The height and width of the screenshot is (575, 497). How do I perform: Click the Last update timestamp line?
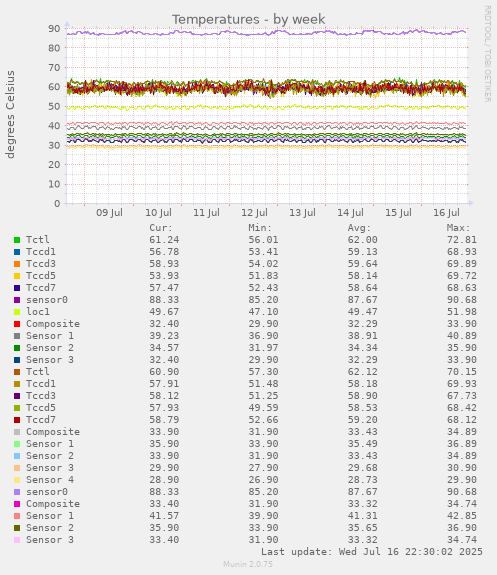tap(372, 552)
